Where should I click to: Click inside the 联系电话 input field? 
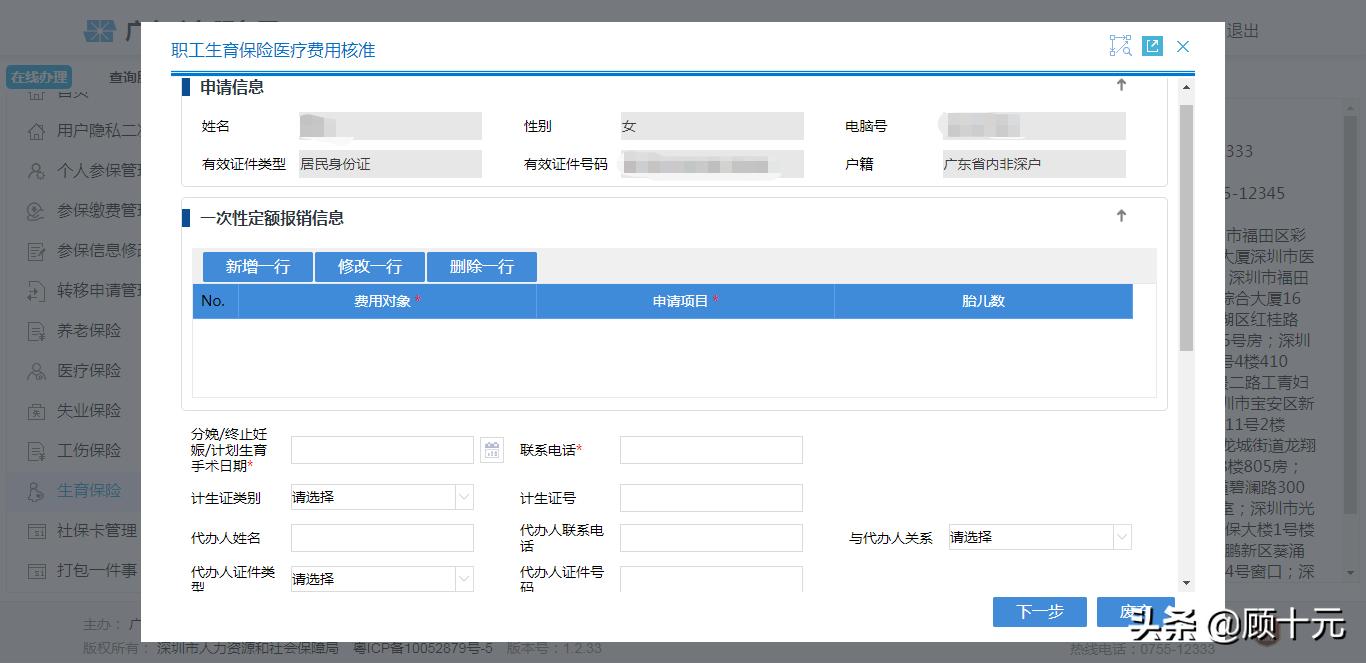click(x=710, y=449)
